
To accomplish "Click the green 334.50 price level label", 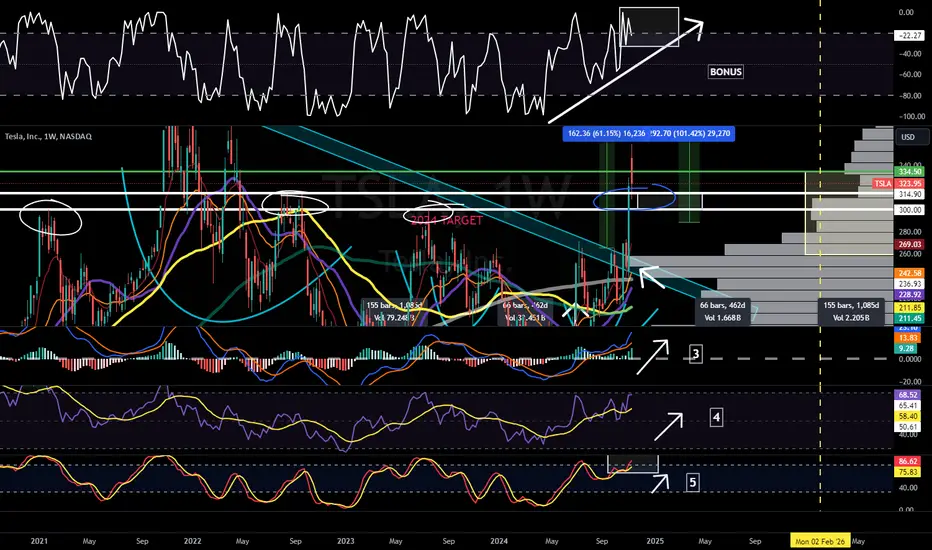I will pyautogui.click(x=910, y=172).
